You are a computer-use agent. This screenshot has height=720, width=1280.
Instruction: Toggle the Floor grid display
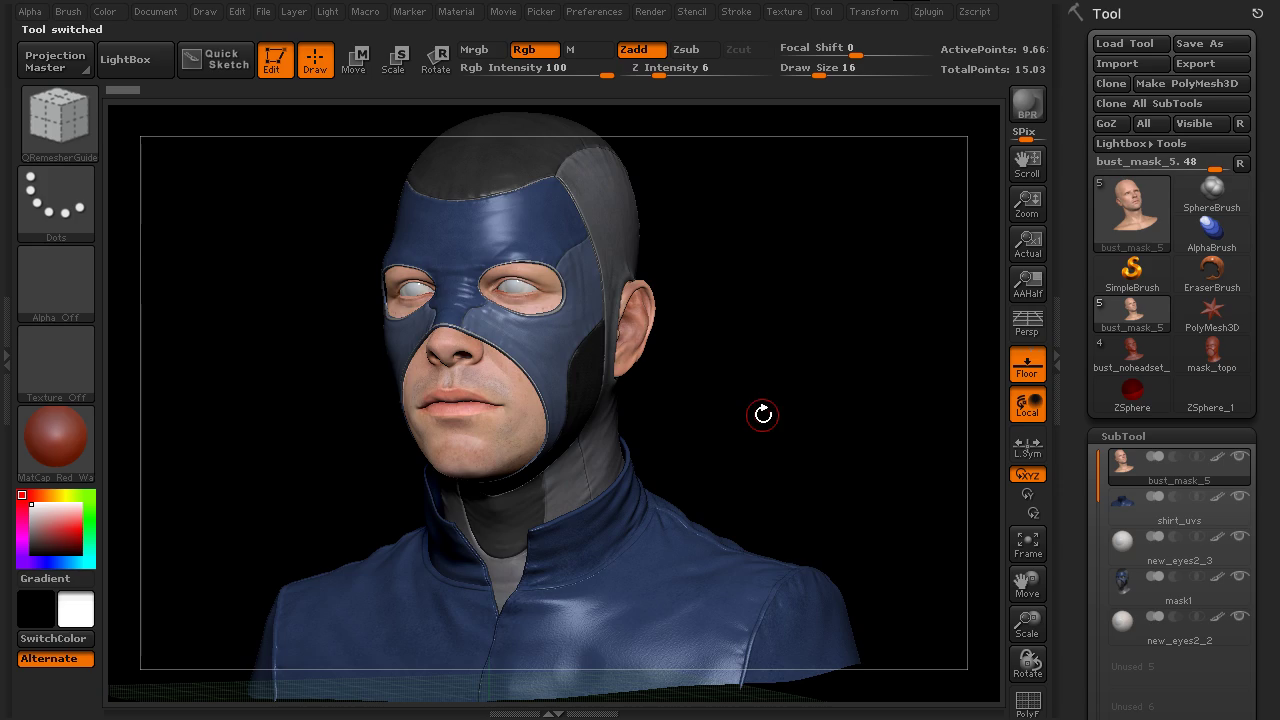1027,364
